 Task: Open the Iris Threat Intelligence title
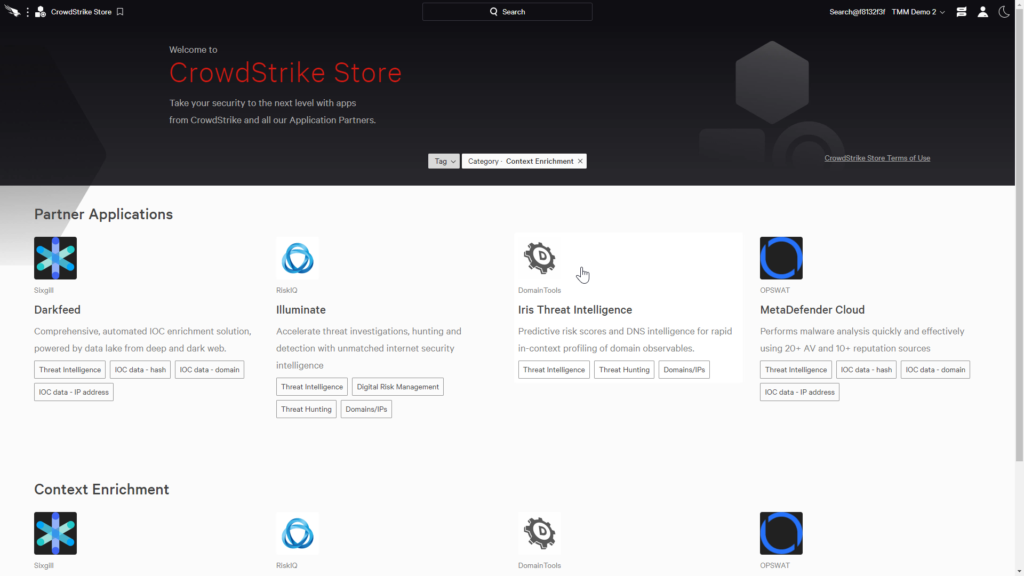(x=575, y=310)
